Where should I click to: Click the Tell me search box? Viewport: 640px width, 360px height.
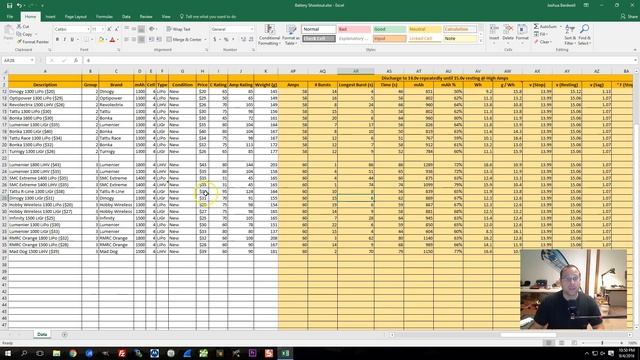(208, 17)
